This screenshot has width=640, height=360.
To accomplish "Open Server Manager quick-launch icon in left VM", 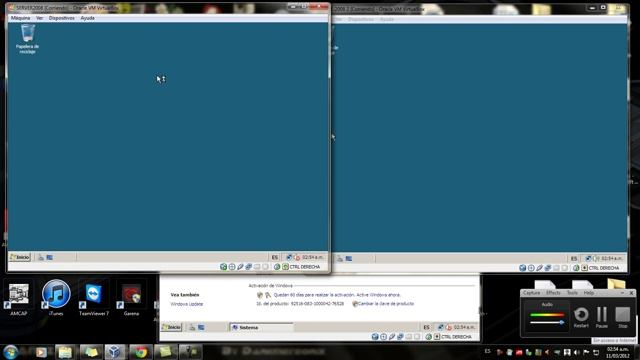I will pos(41,258).
